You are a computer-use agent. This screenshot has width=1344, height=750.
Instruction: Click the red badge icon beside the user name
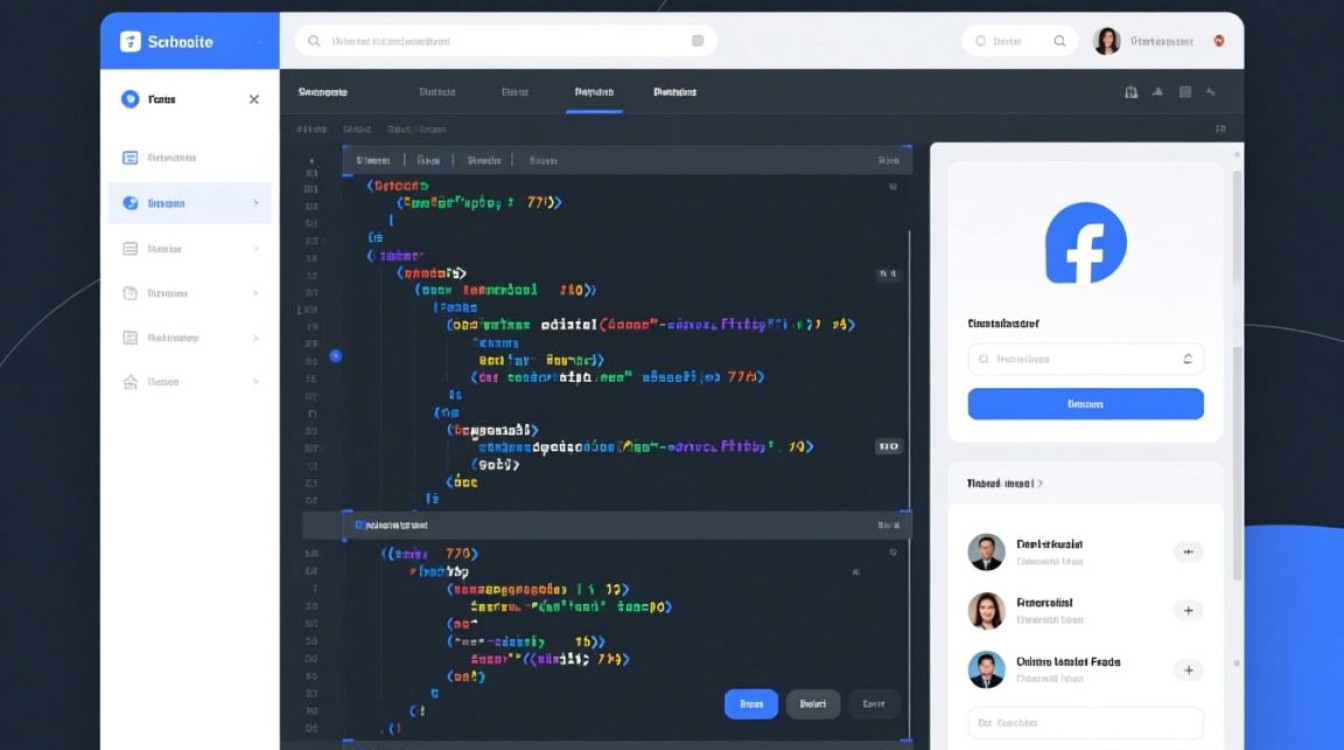point(1219,41)
